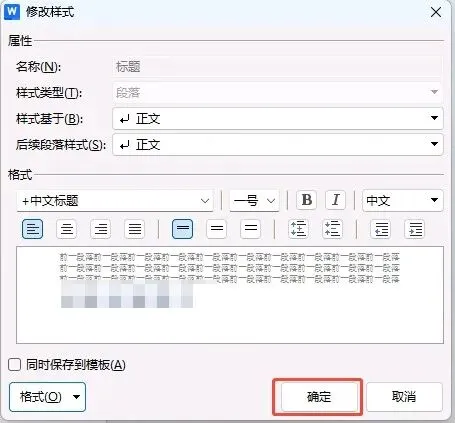Decrease paragraph spacing
The width and height of the screenshot is (455, 423).
332,229
